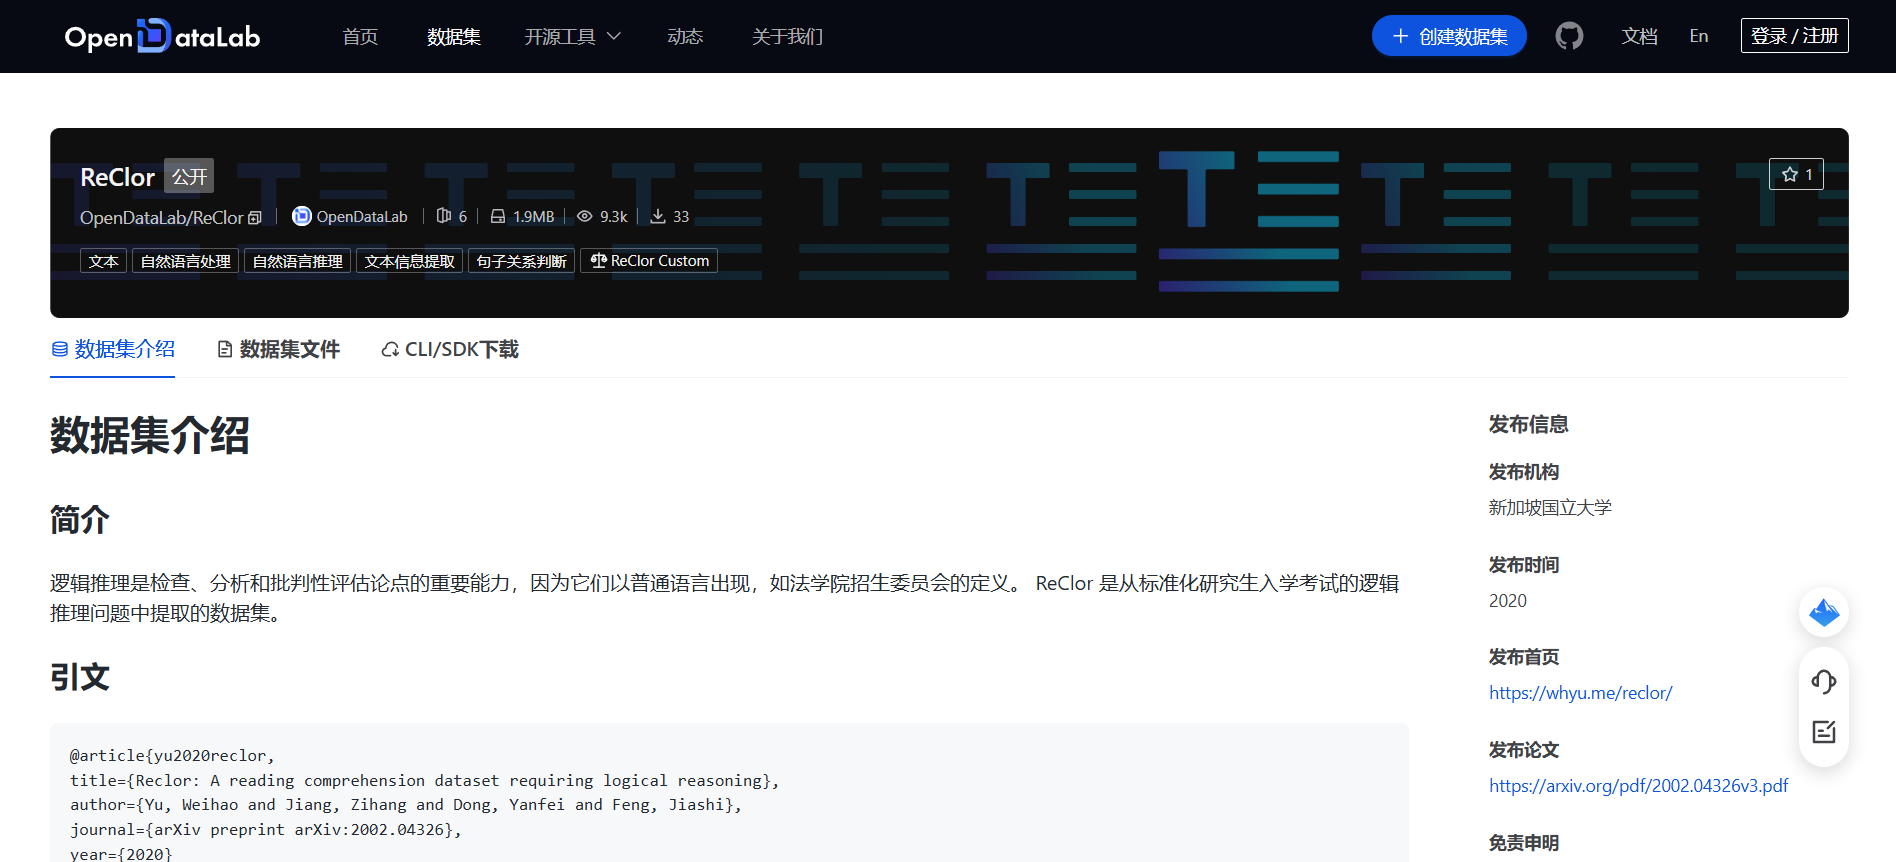Select the ReClor Custom license tag
Viewport: 1896px width, 862px height.
[x=649, y=261]
